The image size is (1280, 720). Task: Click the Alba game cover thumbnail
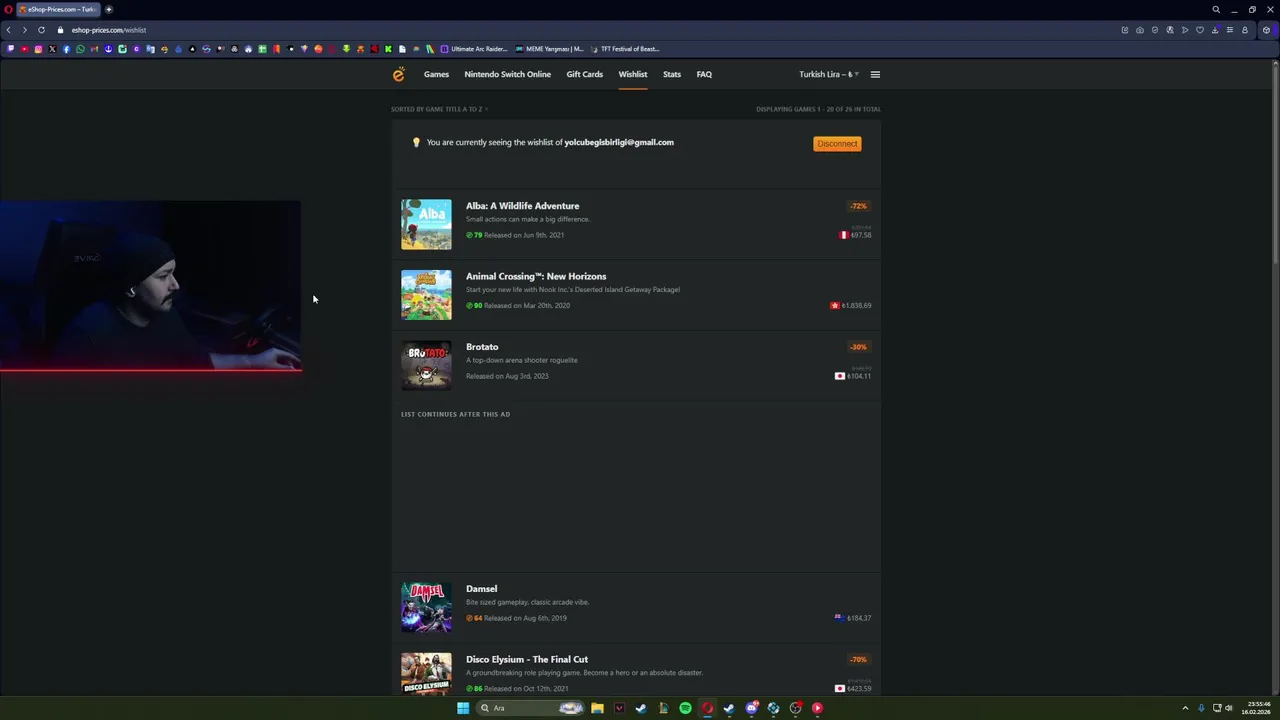pyautogui.click(x=426, y=224)
